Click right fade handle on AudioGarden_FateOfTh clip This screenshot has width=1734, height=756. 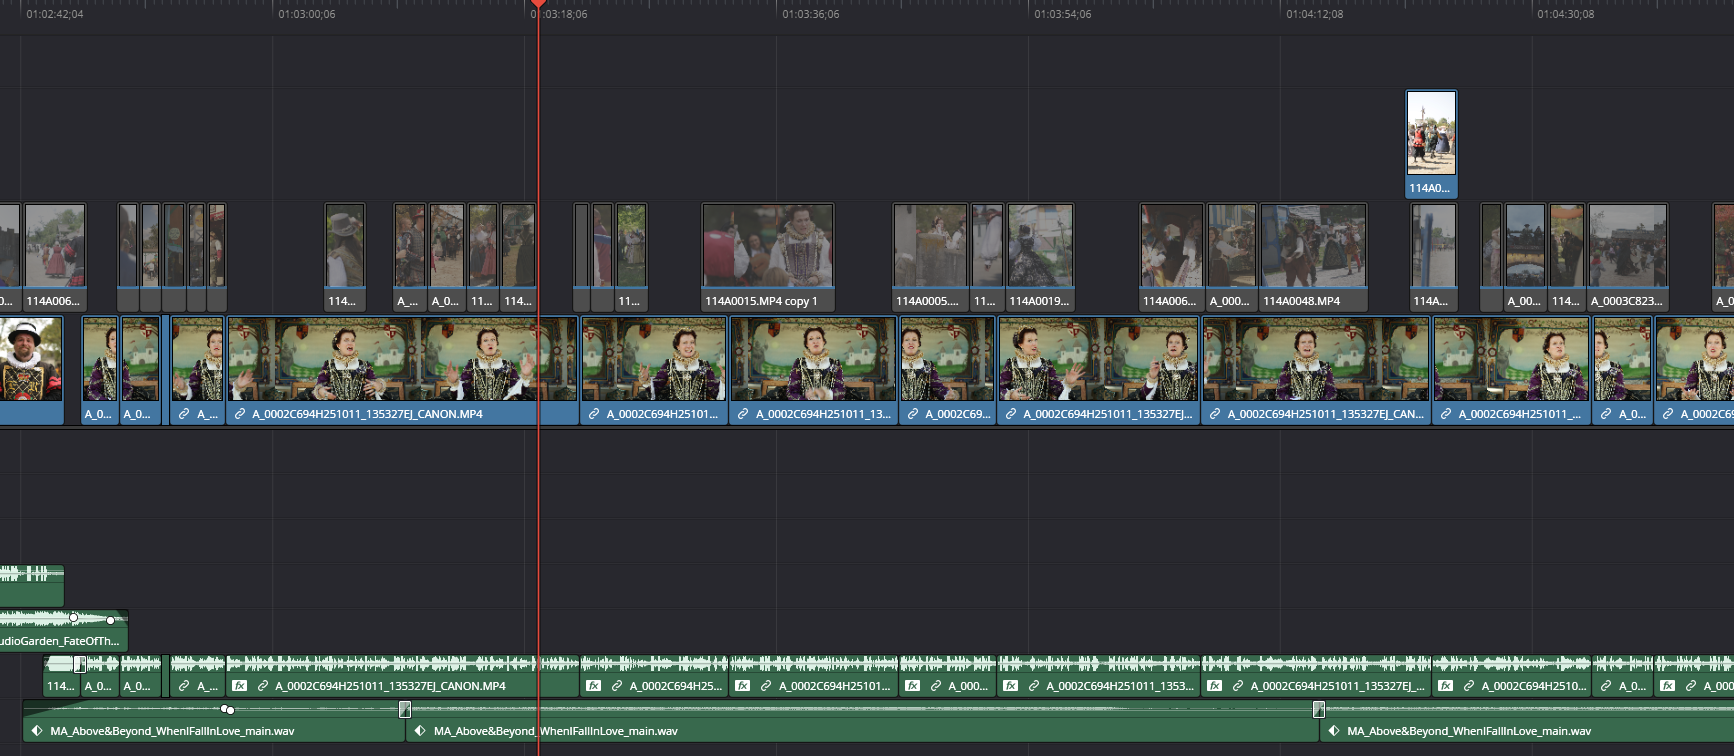click(110, 620)
